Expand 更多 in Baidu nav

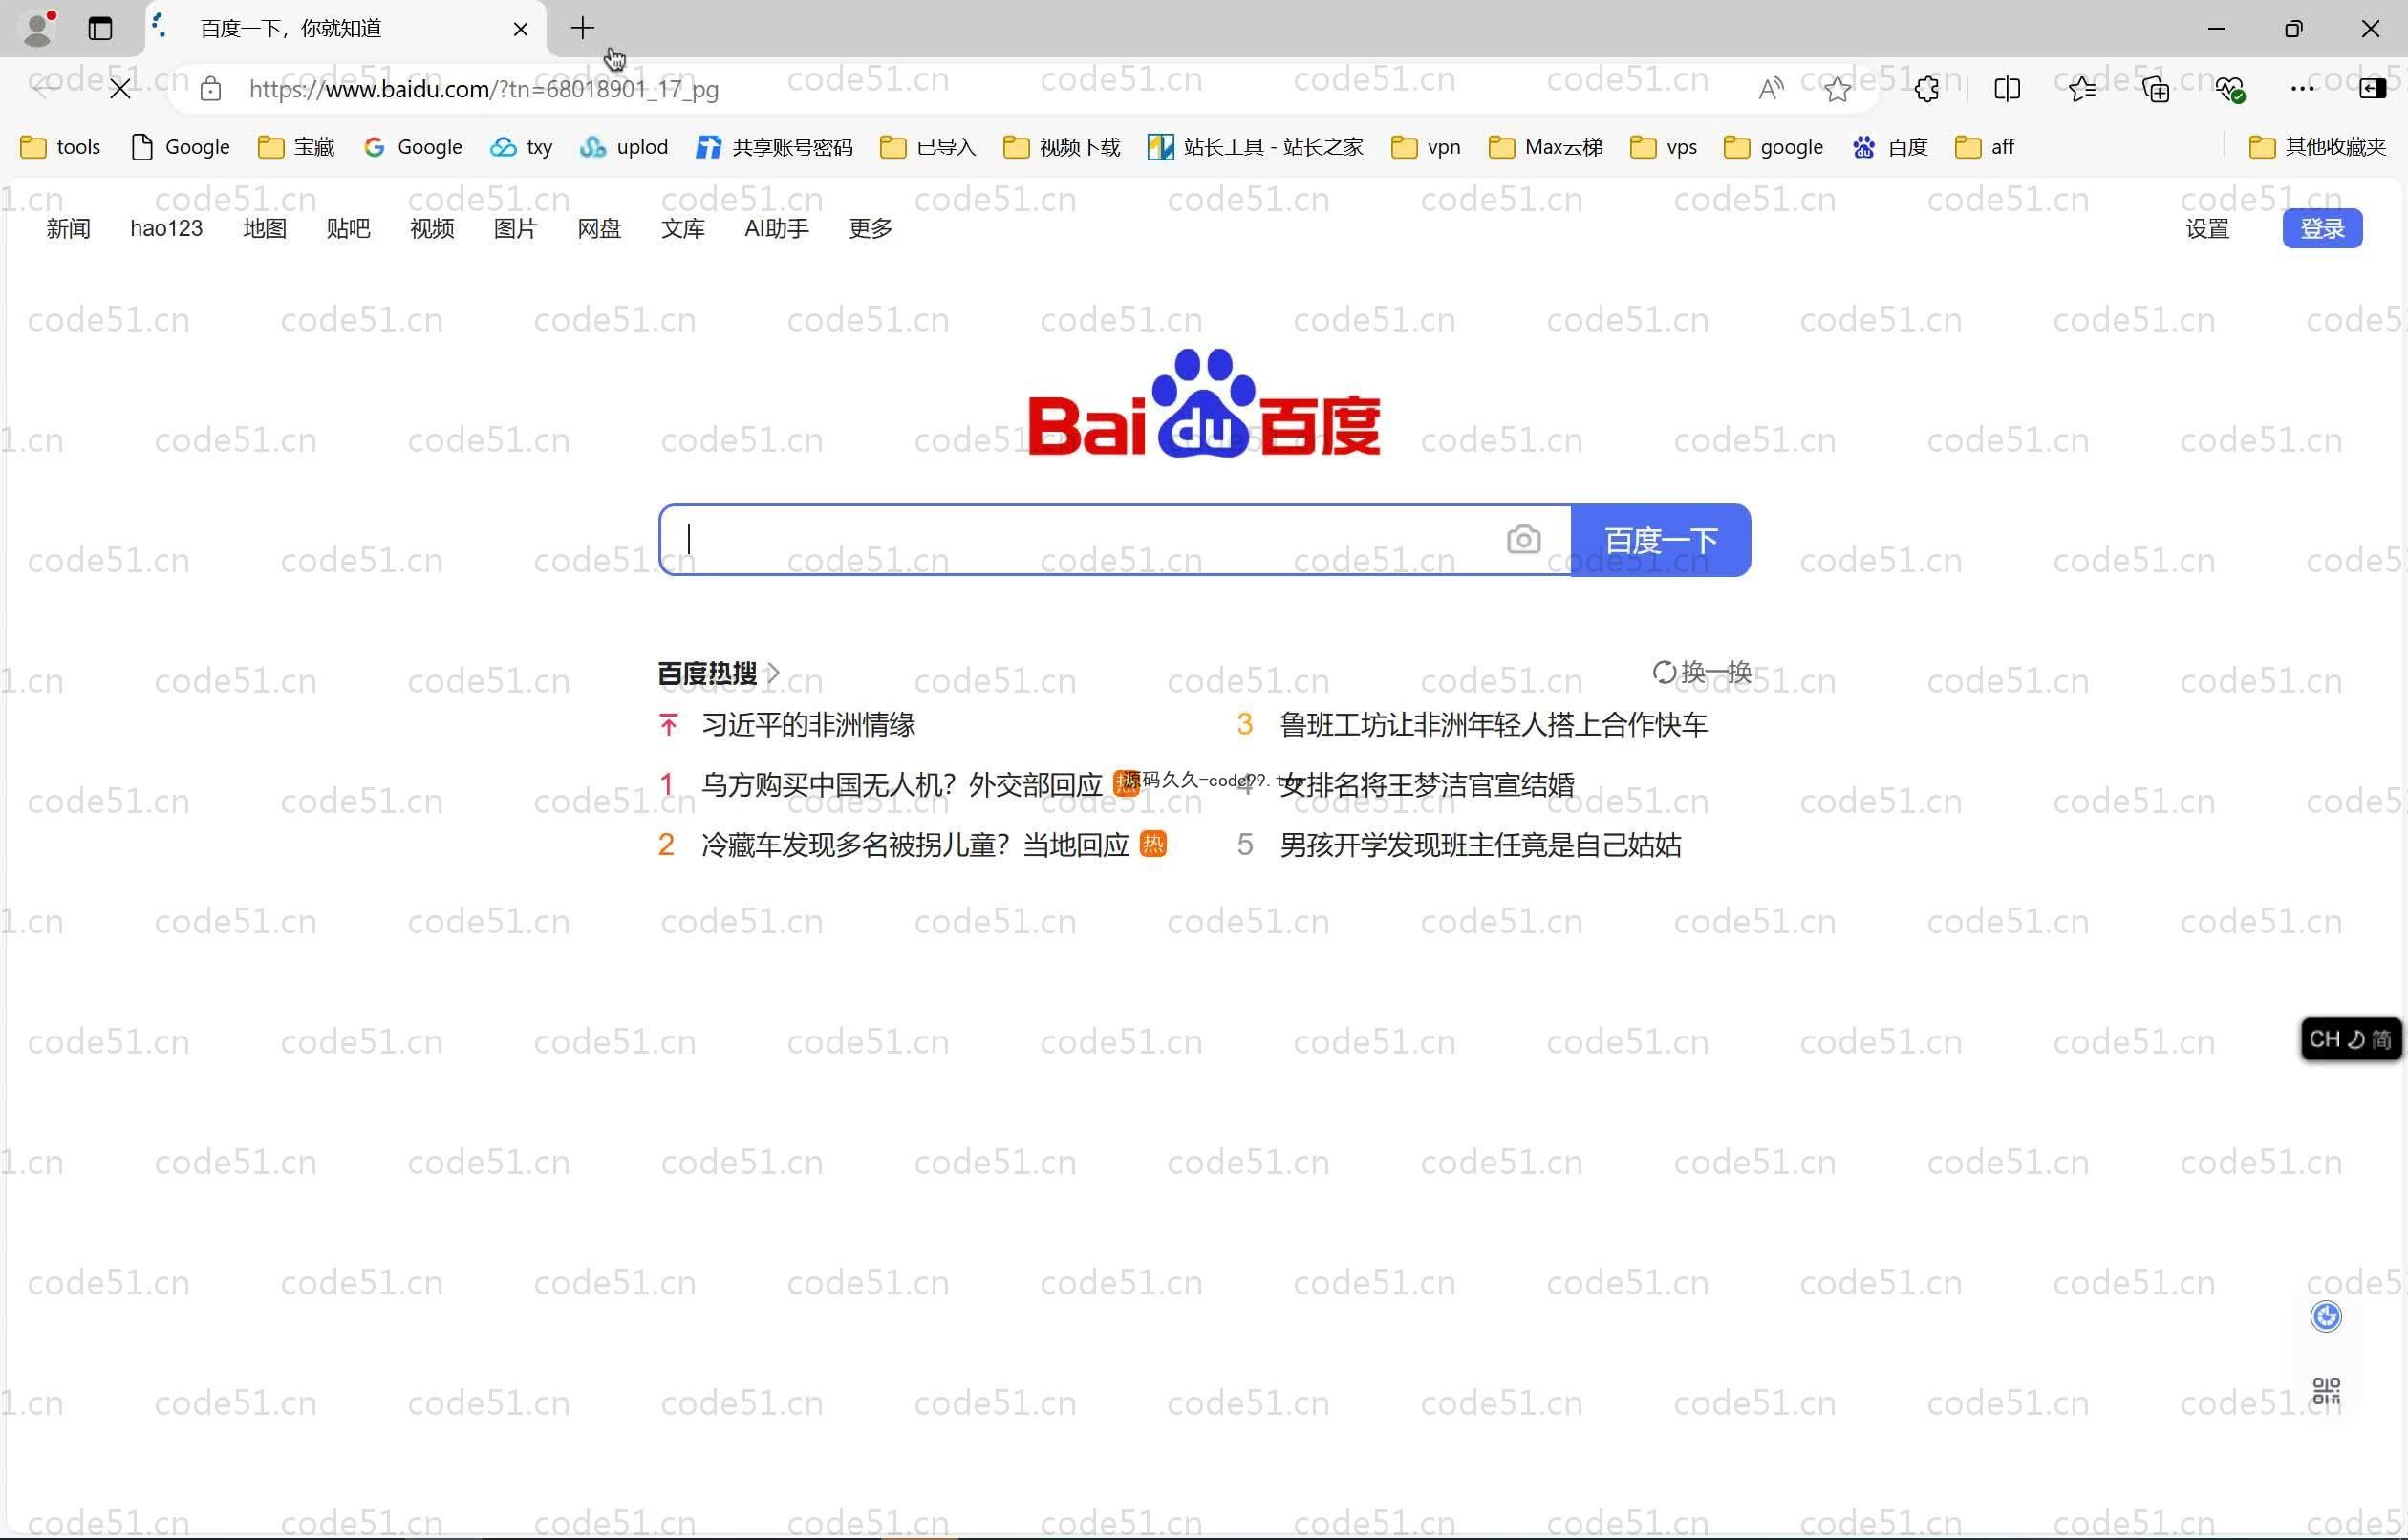[870, 228]
